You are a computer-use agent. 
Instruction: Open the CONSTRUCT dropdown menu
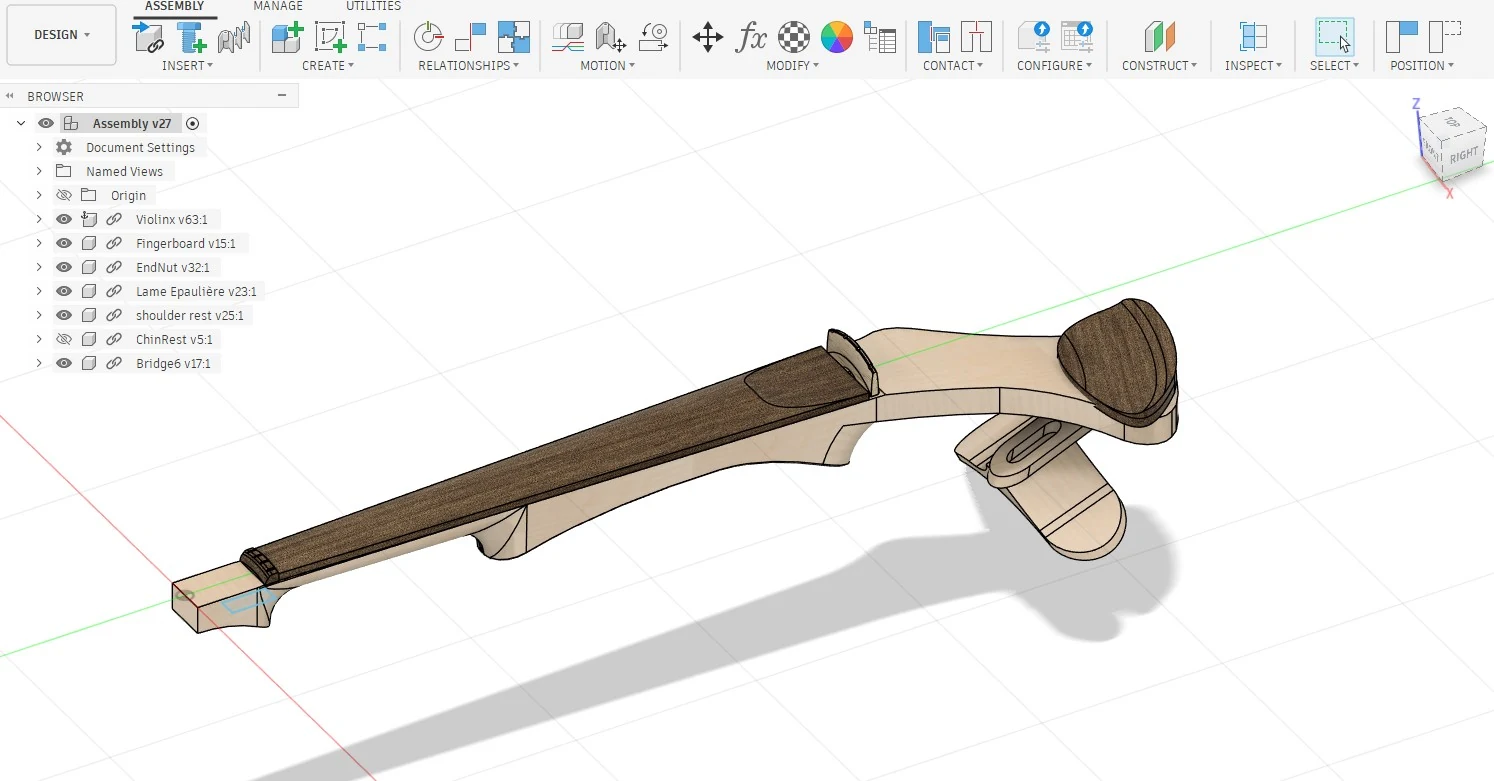[x=1159, y=65]
